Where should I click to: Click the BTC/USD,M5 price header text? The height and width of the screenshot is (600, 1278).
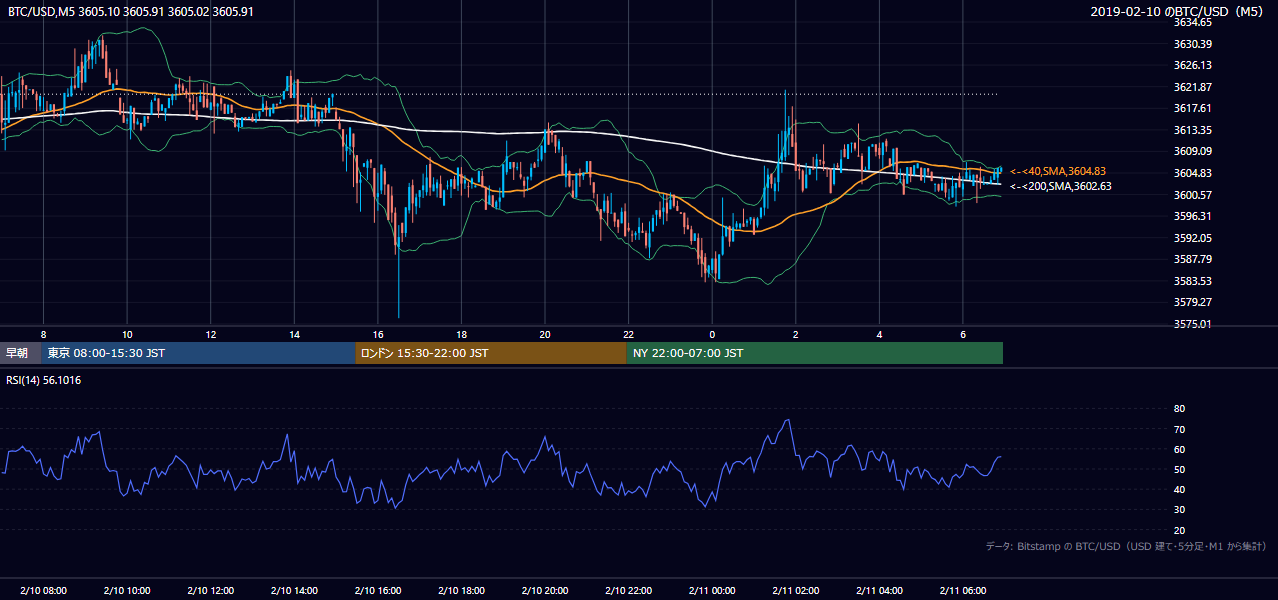tap(130, 11)
